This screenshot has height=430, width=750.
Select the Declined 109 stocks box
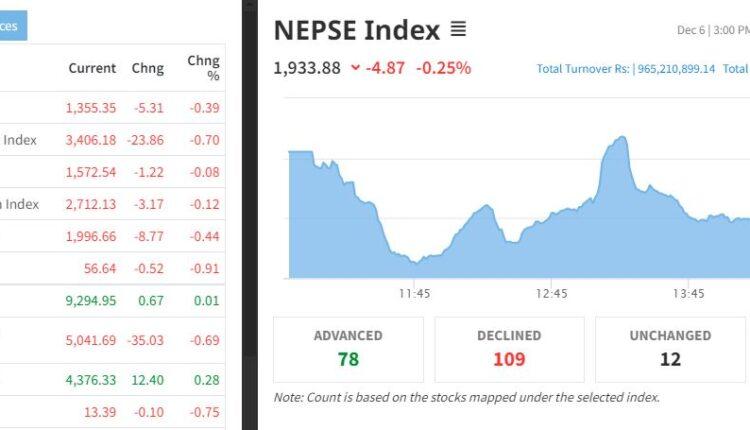(509, 349)
